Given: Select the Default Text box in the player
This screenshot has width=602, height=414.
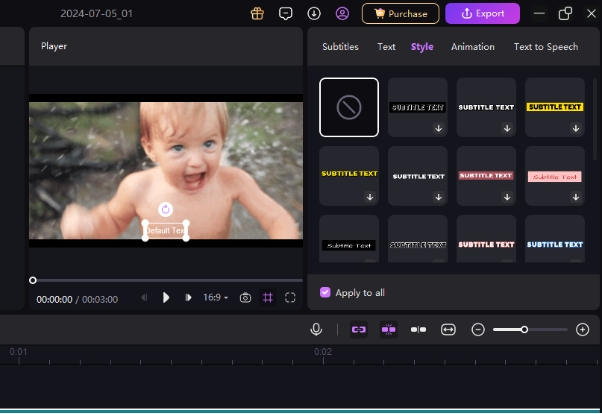Looking at the screenshot, I should [165, 230].
